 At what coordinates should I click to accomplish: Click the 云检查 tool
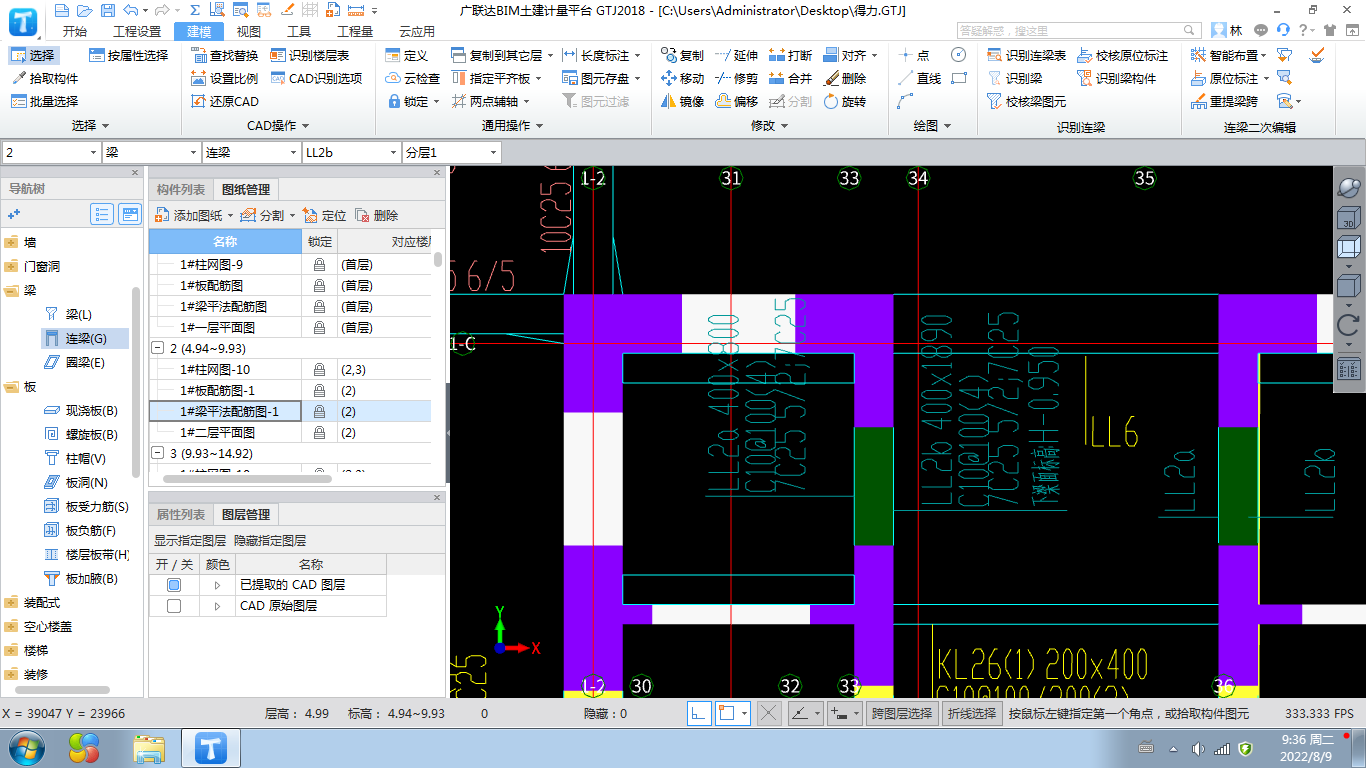413,78
